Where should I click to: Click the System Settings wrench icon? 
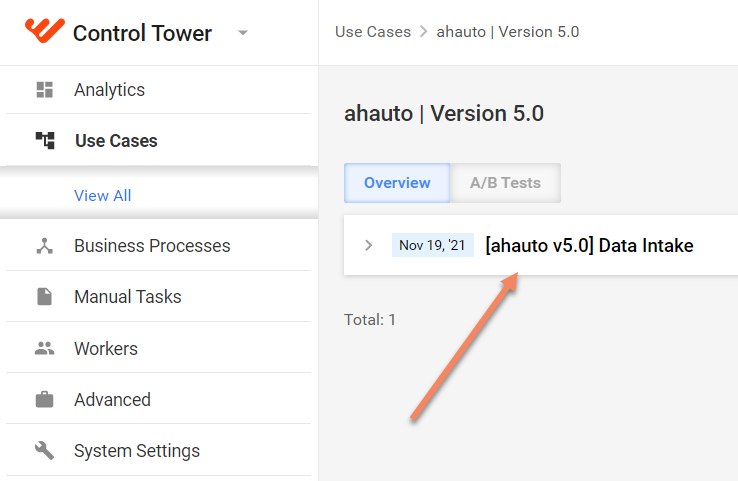click(x=45, y=450)
